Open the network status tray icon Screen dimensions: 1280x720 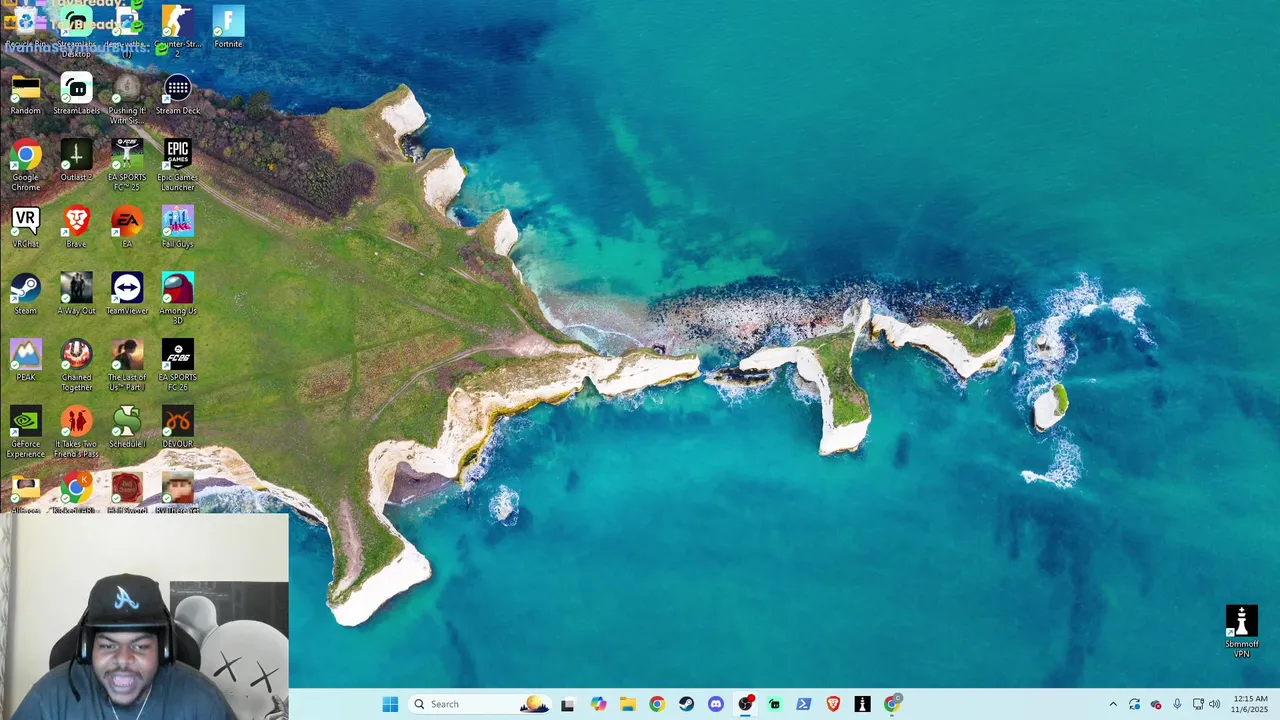pyautogui.click(x=1198, y=704)
